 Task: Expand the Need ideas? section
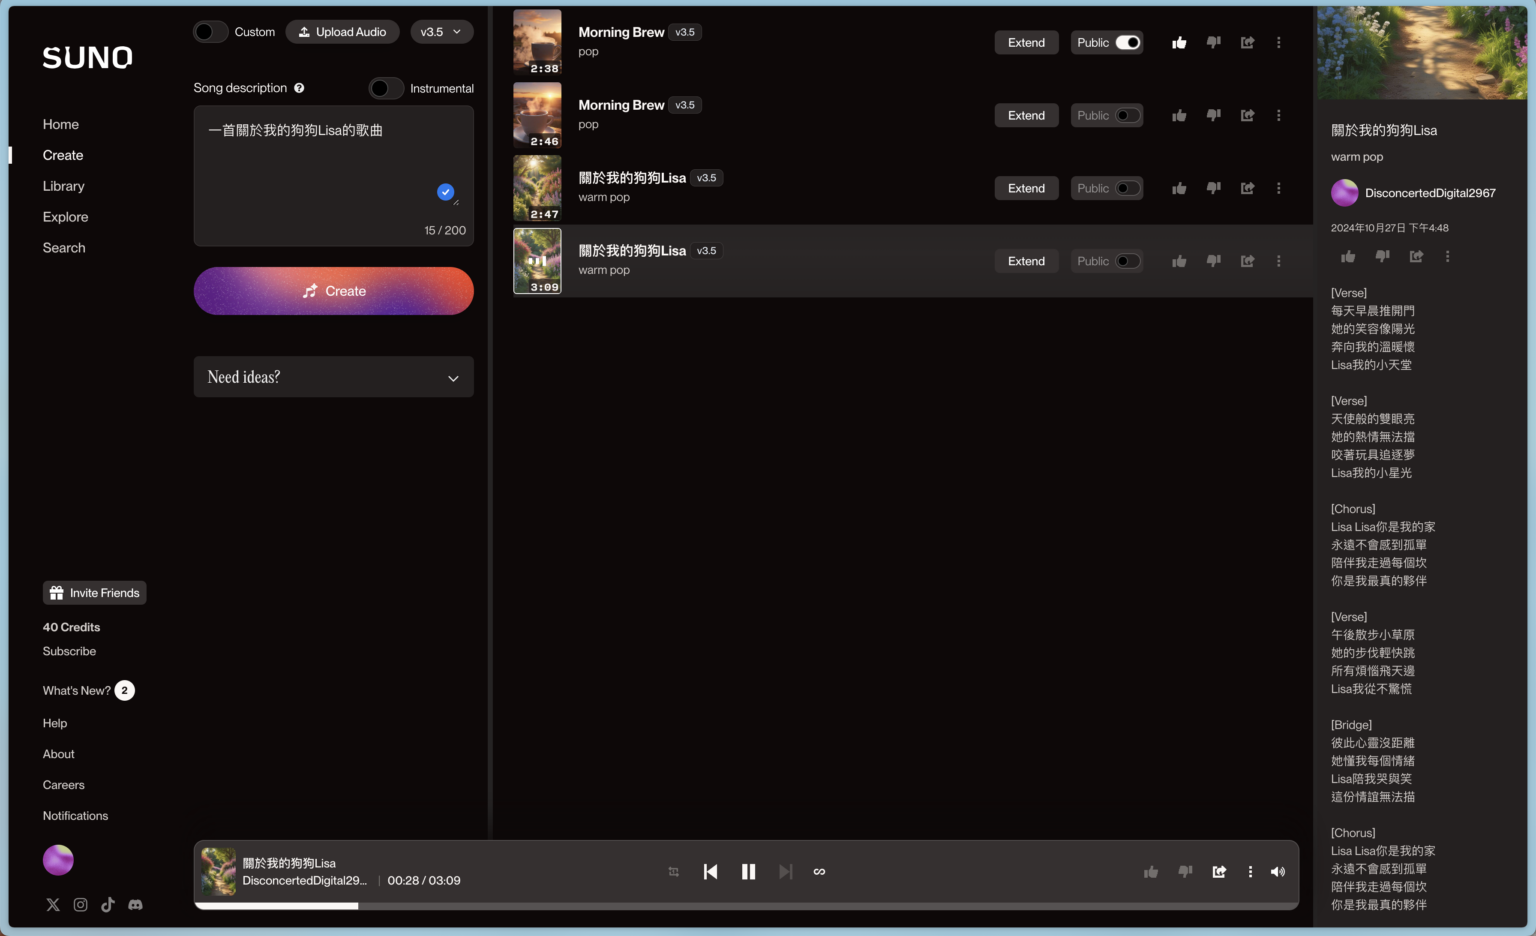click(333, 377)
